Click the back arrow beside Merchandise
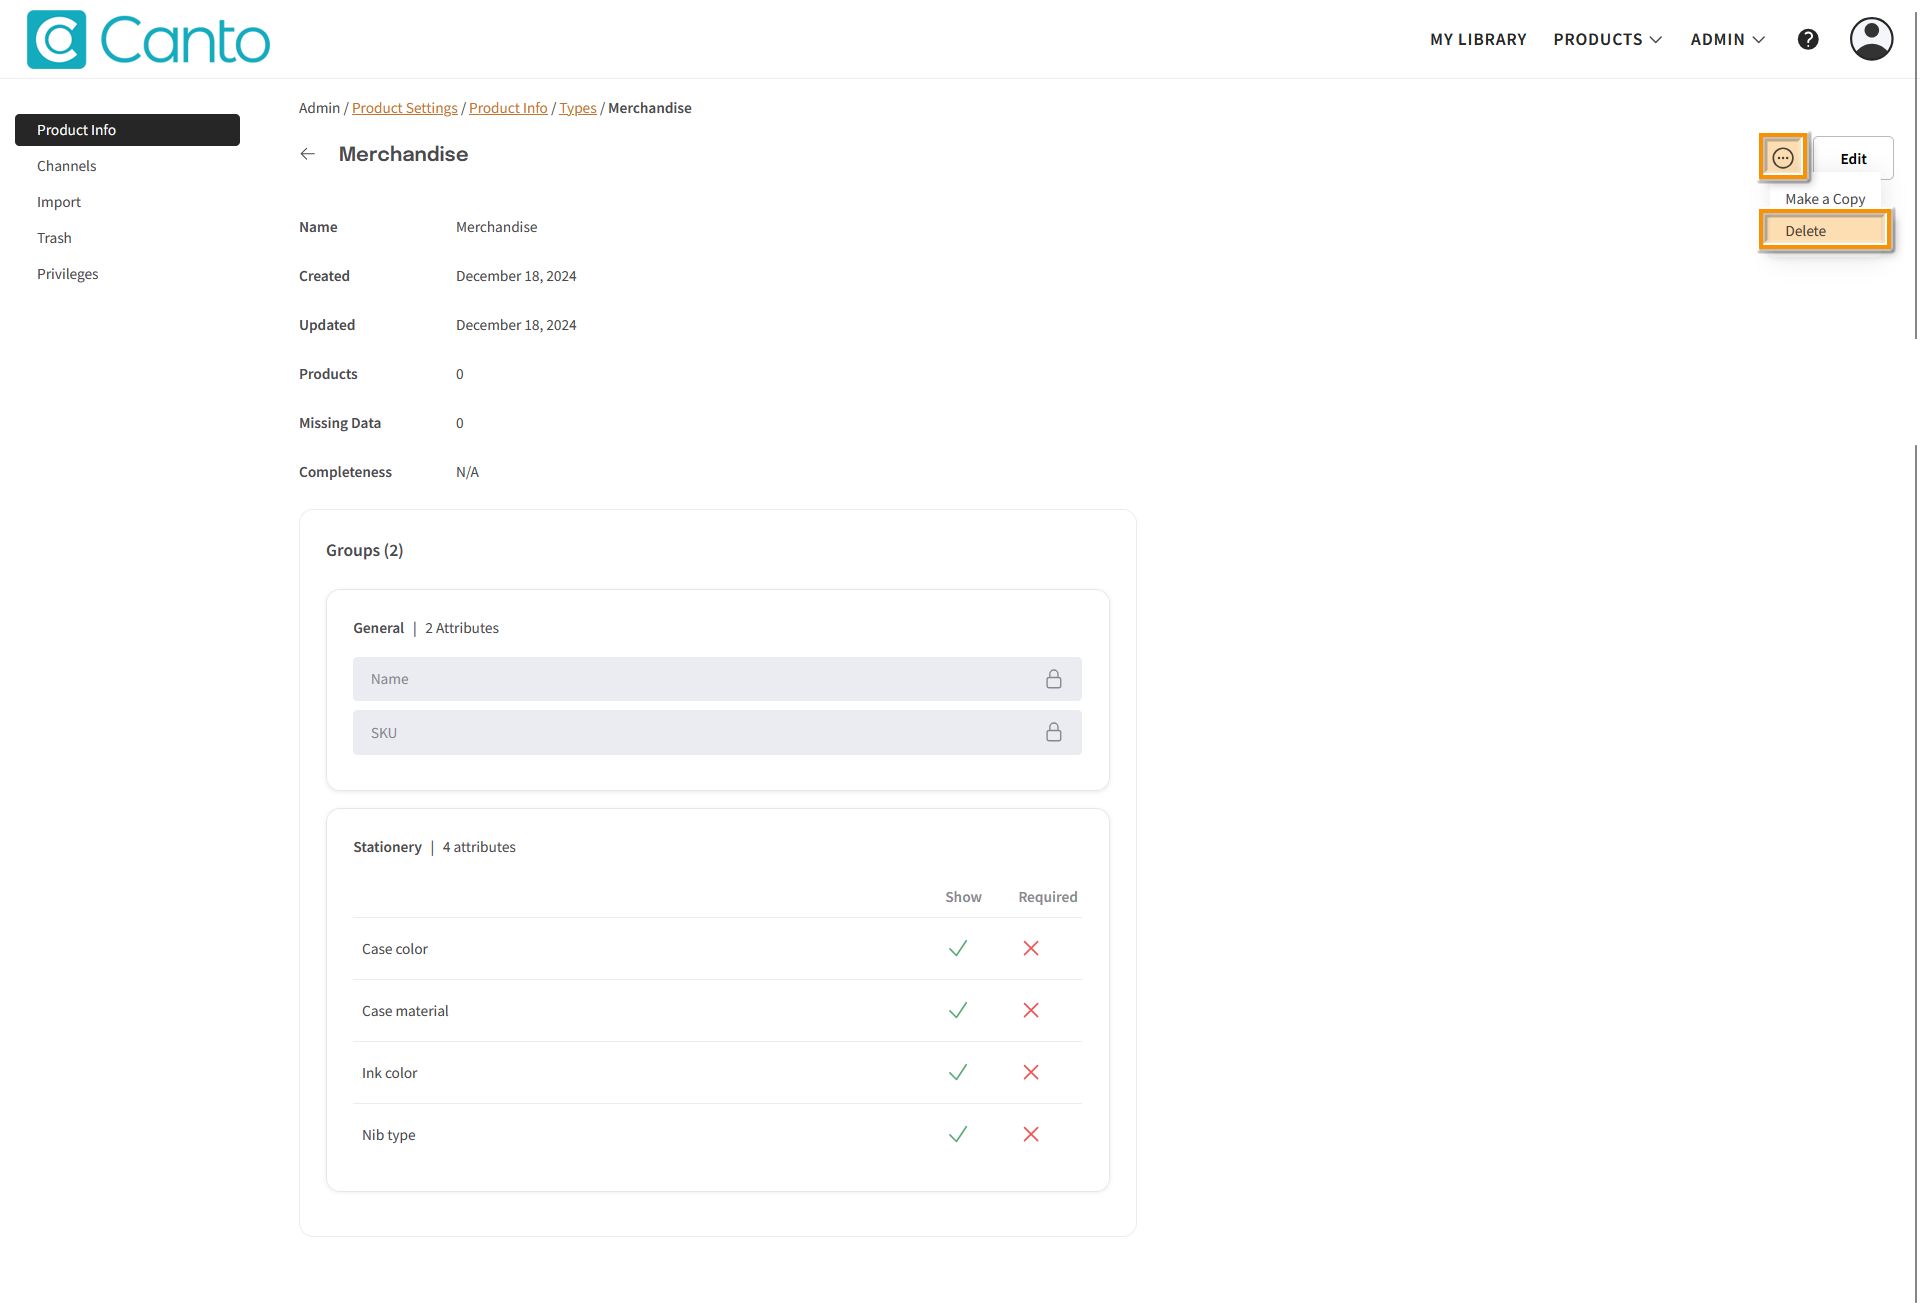Screen dimensions: 1920x1315 pos(308,154)
